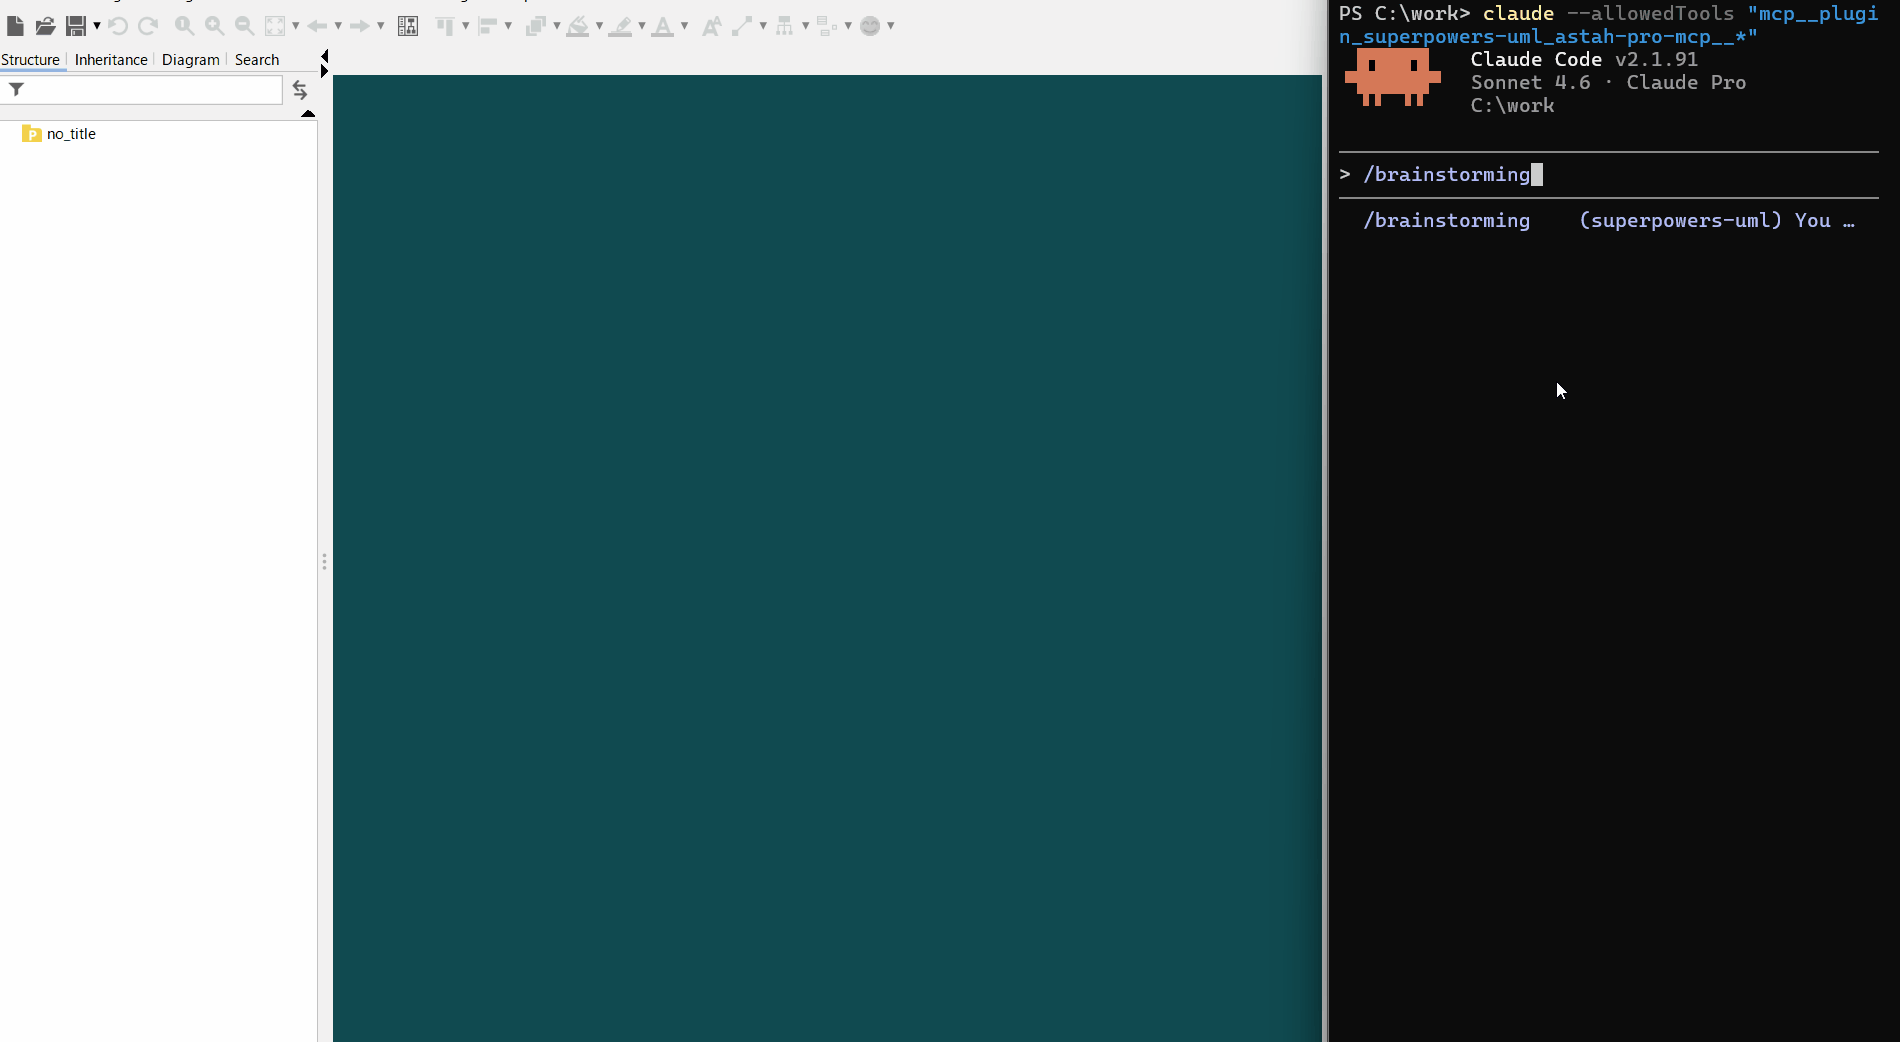Click the Claude Code mascot logo

coord(1392,76)
